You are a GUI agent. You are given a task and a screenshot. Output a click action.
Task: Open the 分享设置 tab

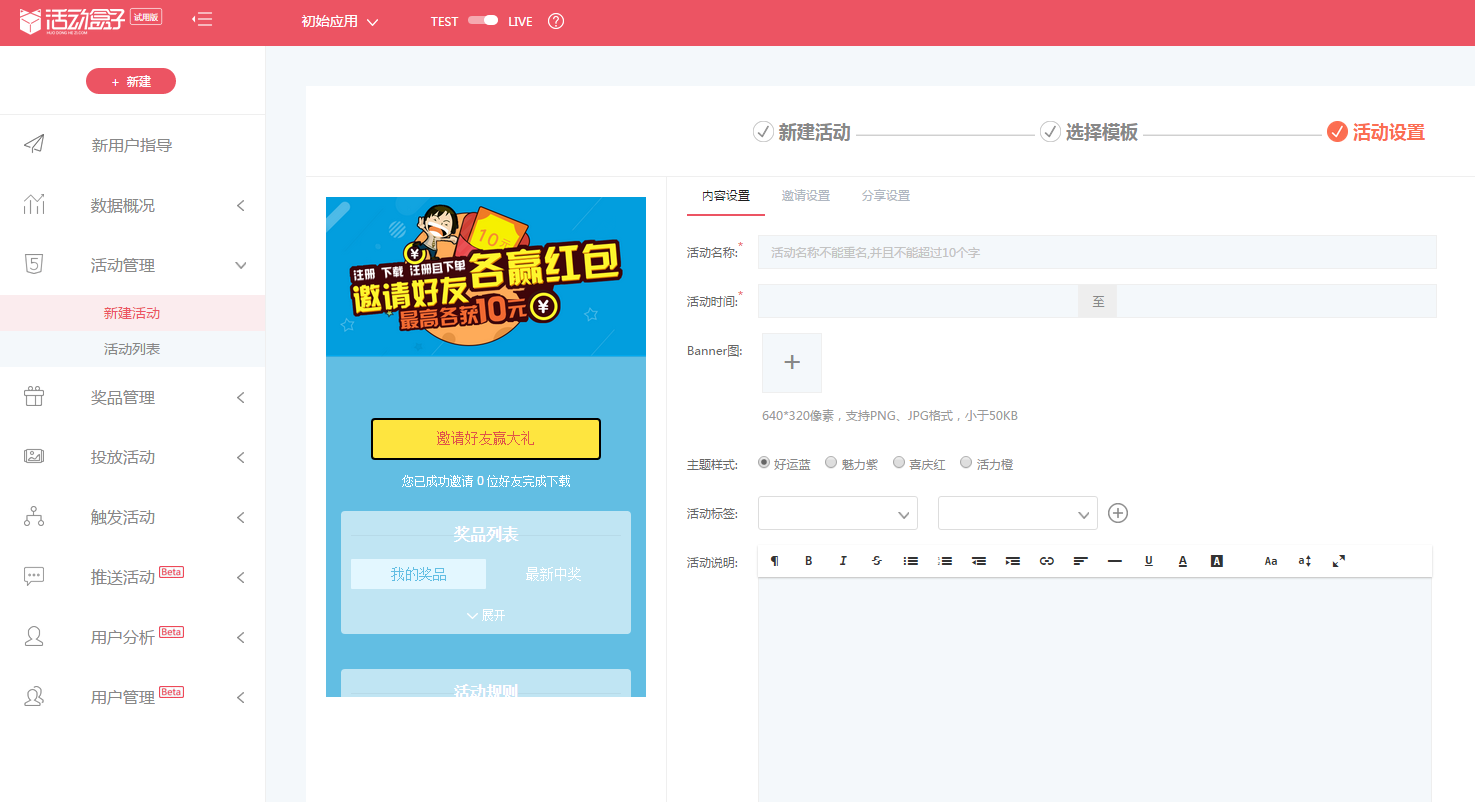pyautogui.click(x=885, y=195)
